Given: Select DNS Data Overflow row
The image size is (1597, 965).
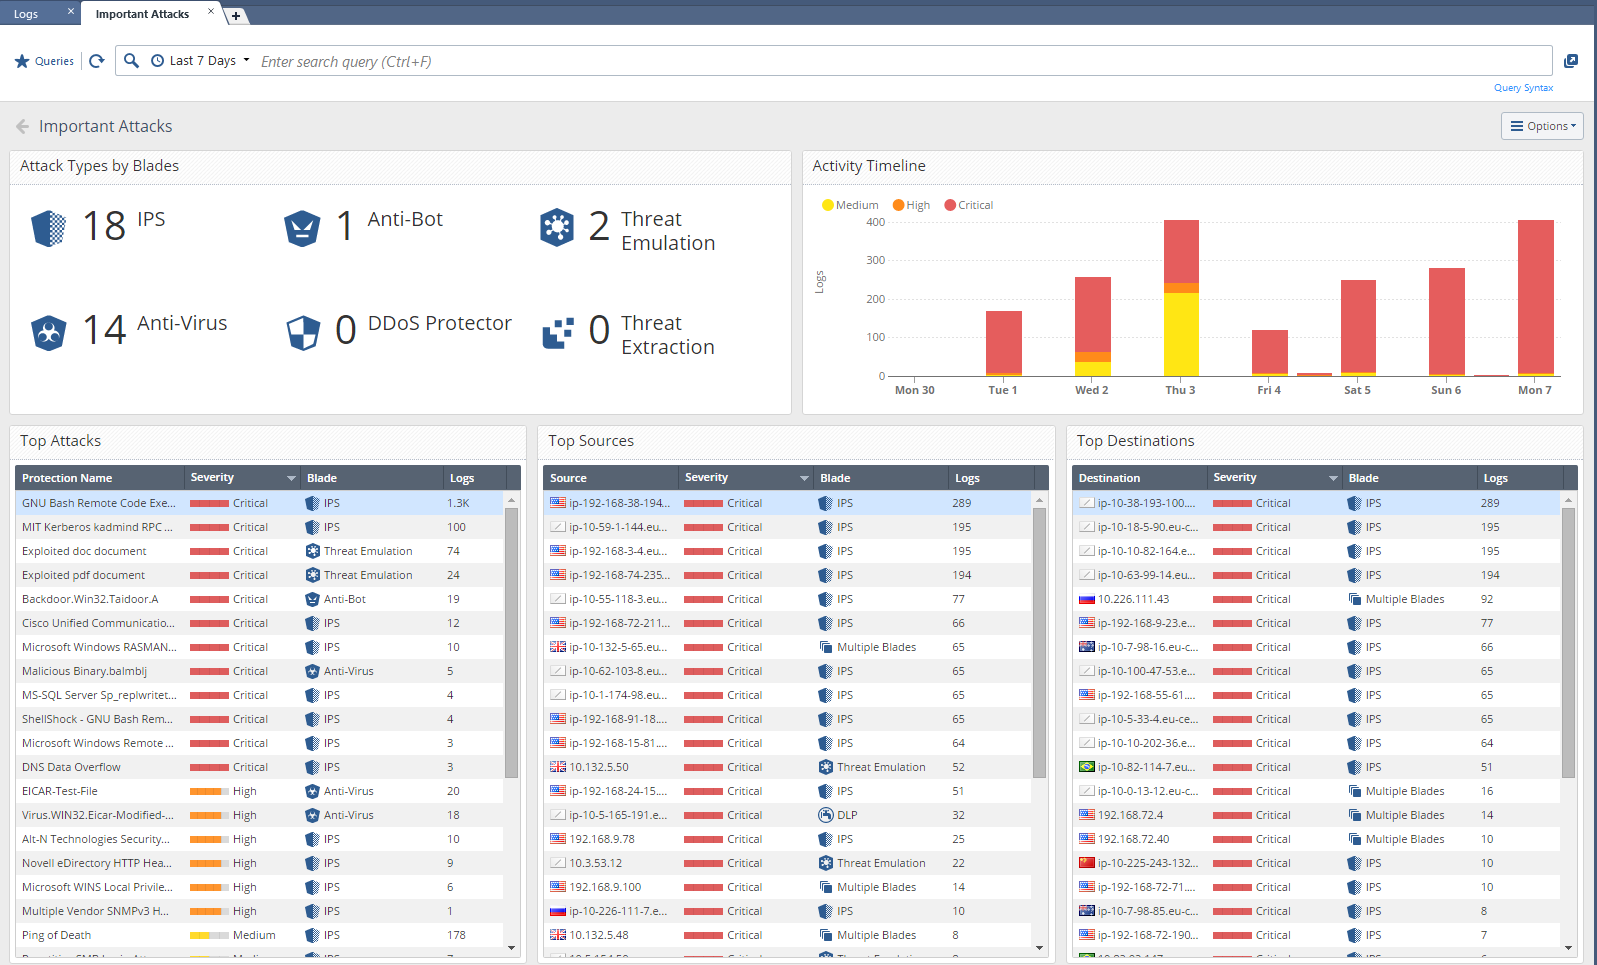Looking at the screenshot, I should 259,767.
